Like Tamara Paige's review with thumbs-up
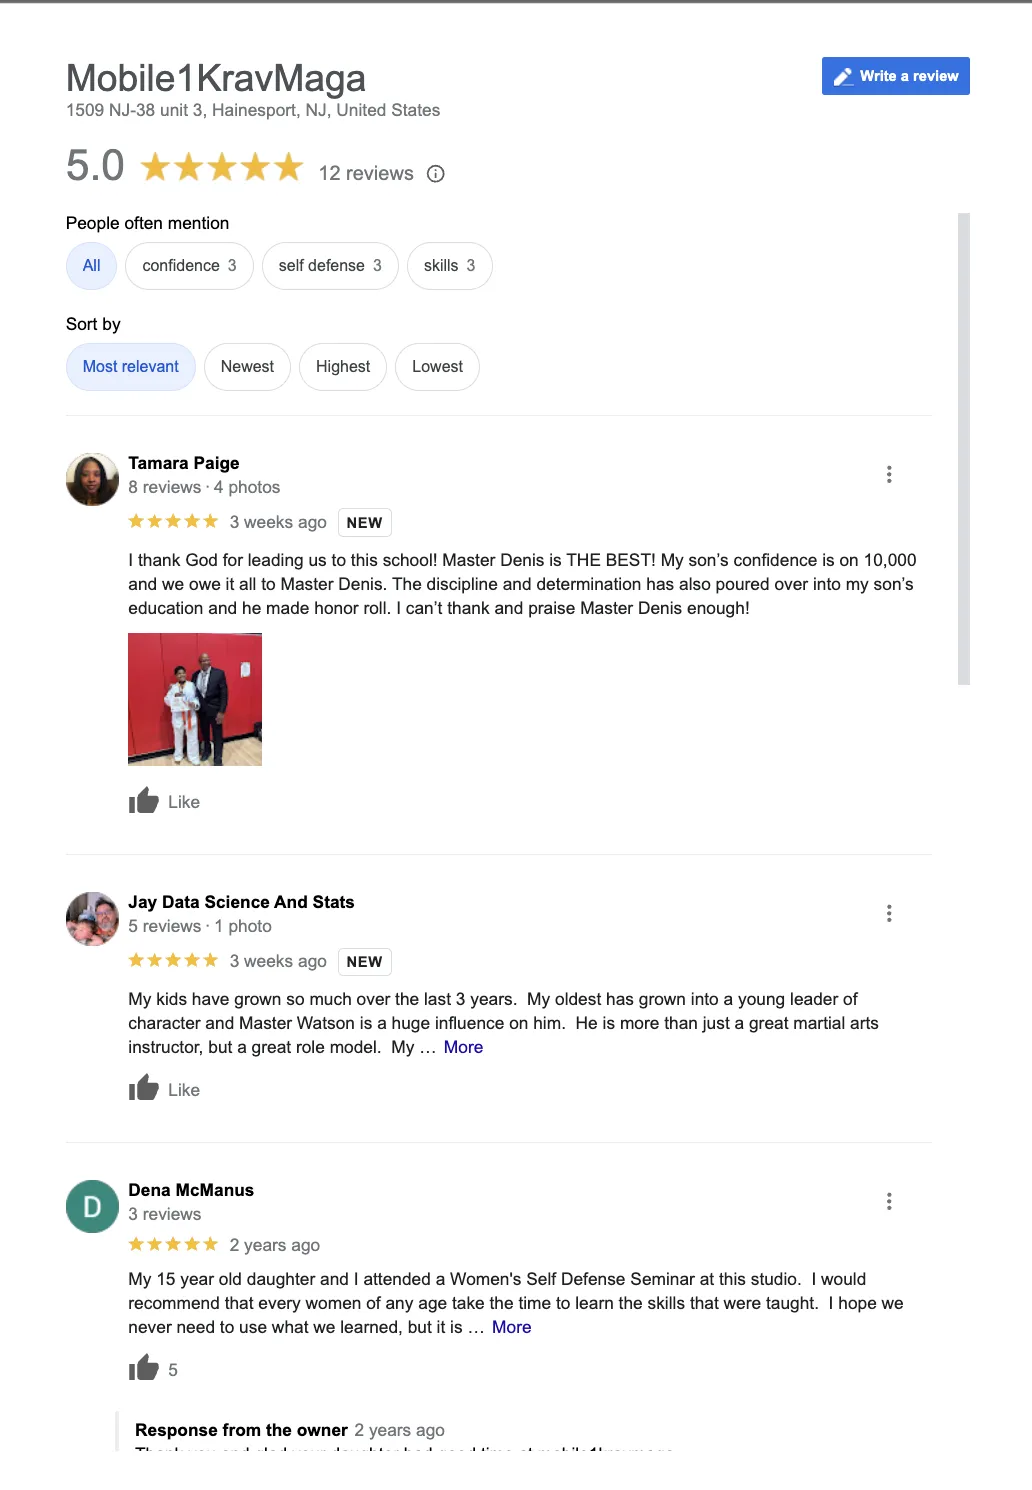This screenshot has height=1490, width=1032. point(144,801)
